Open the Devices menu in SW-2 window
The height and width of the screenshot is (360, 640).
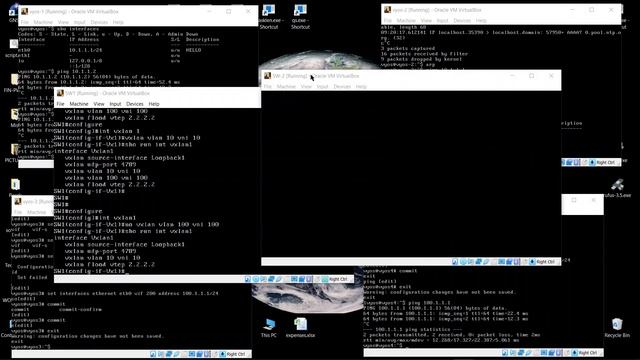pos(342,87)
